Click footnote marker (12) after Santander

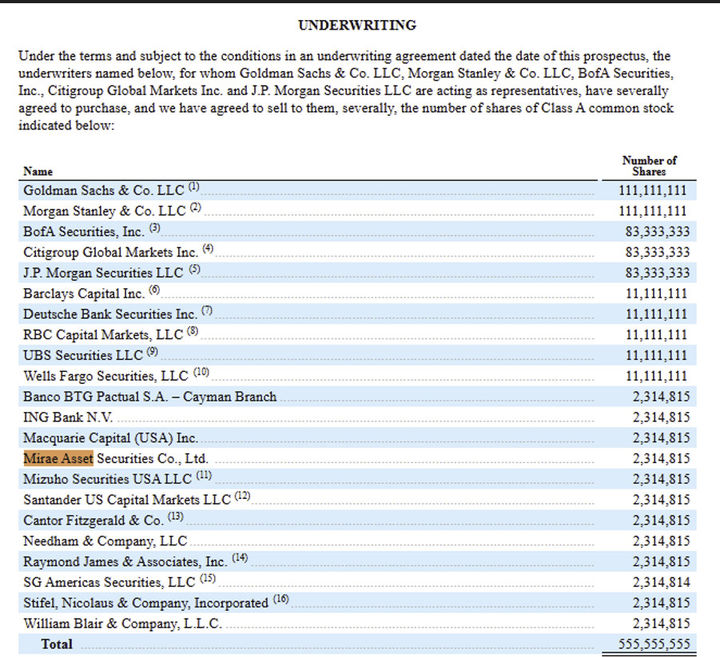242,496
